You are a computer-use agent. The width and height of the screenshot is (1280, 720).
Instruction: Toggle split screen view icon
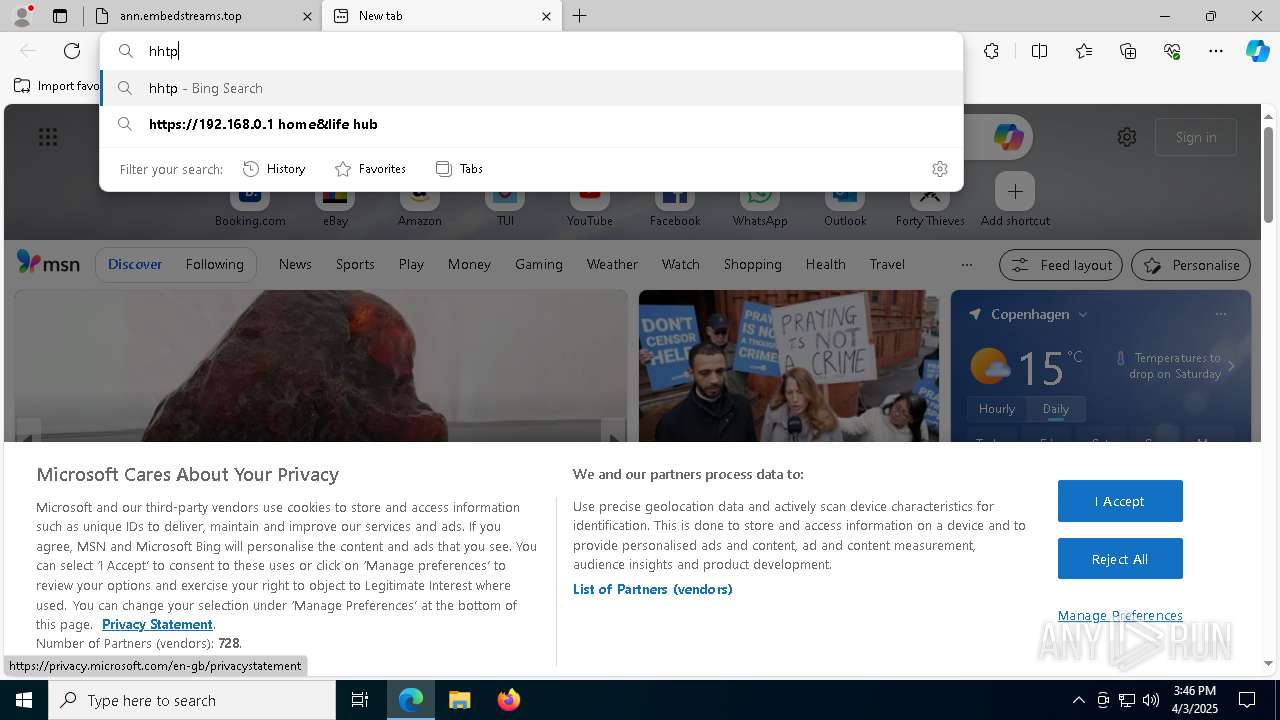pyautogui.click(x=1040, y=51)
